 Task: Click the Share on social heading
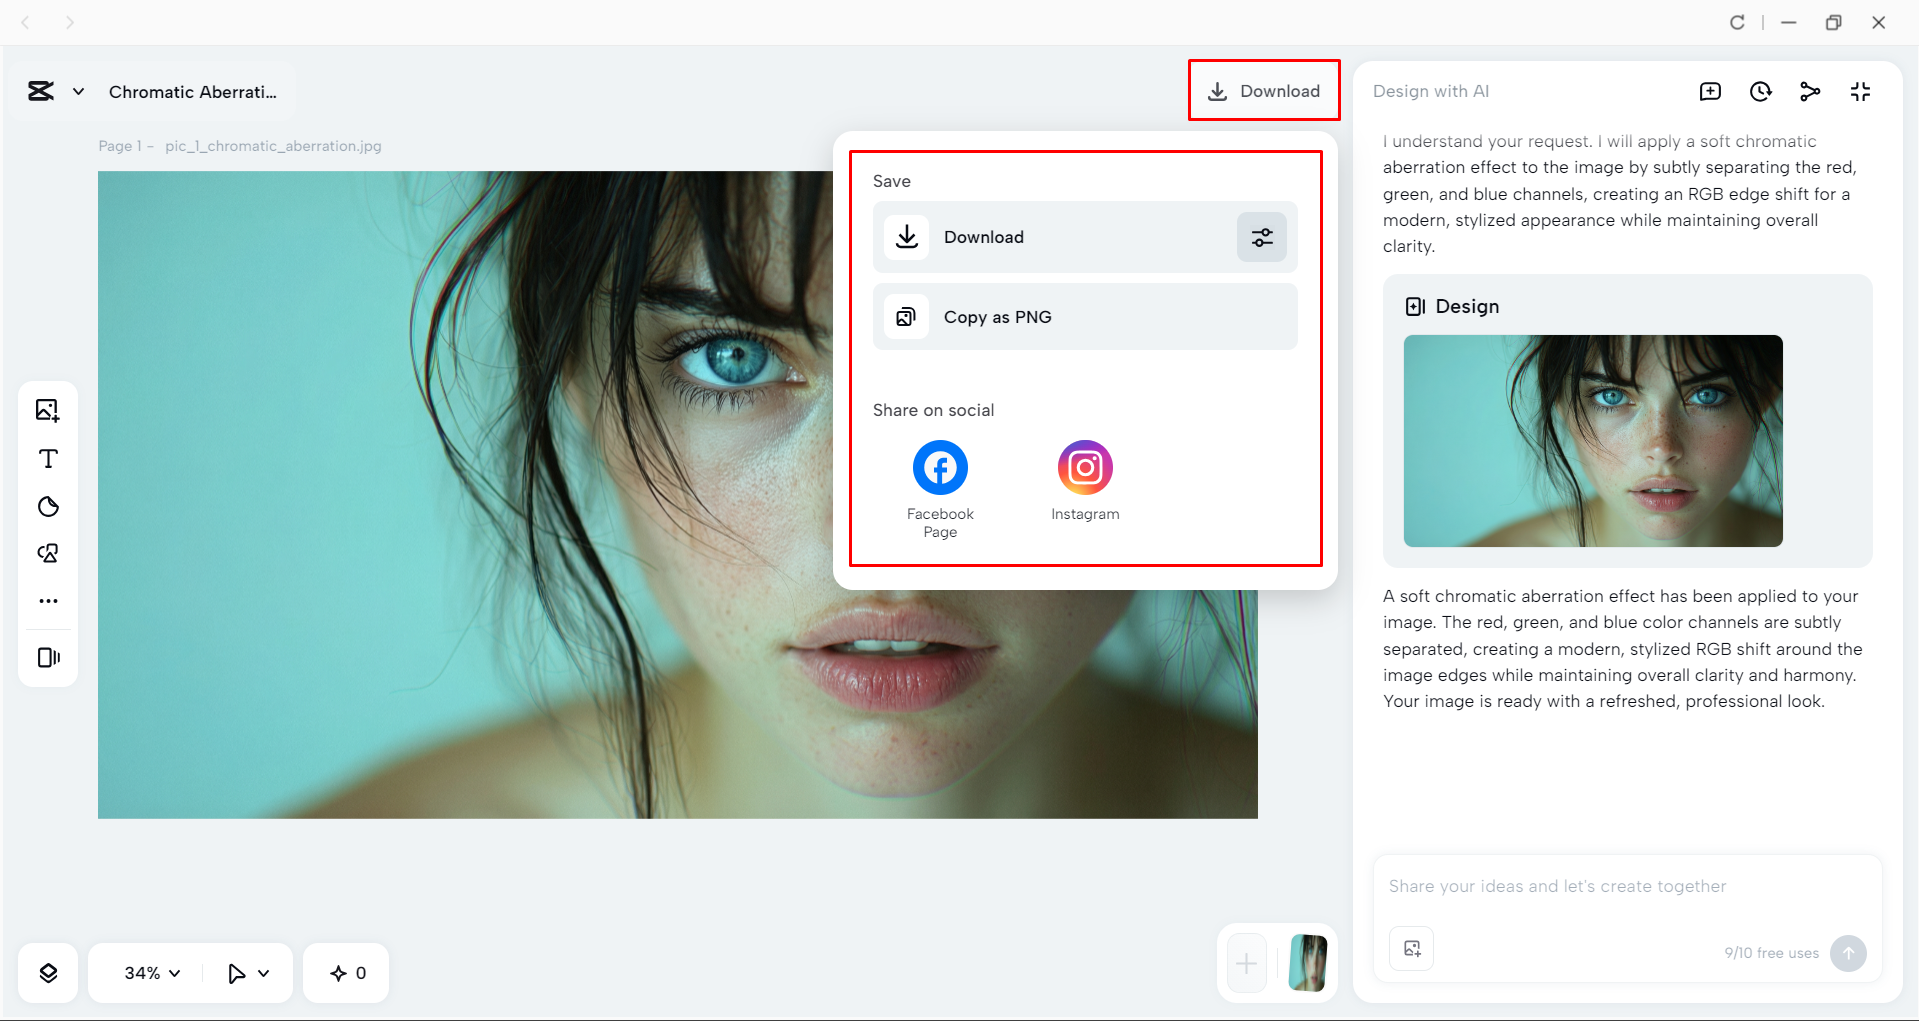[x=933, y=410]
